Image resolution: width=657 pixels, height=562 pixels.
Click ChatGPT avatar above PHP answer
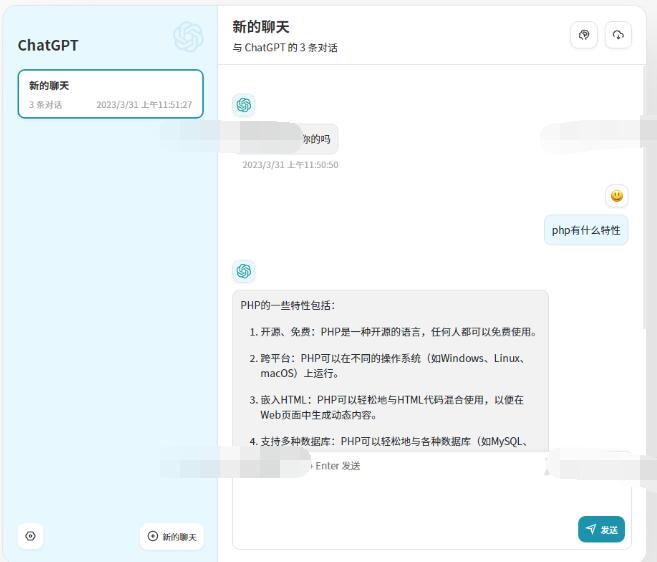point(244,271)
